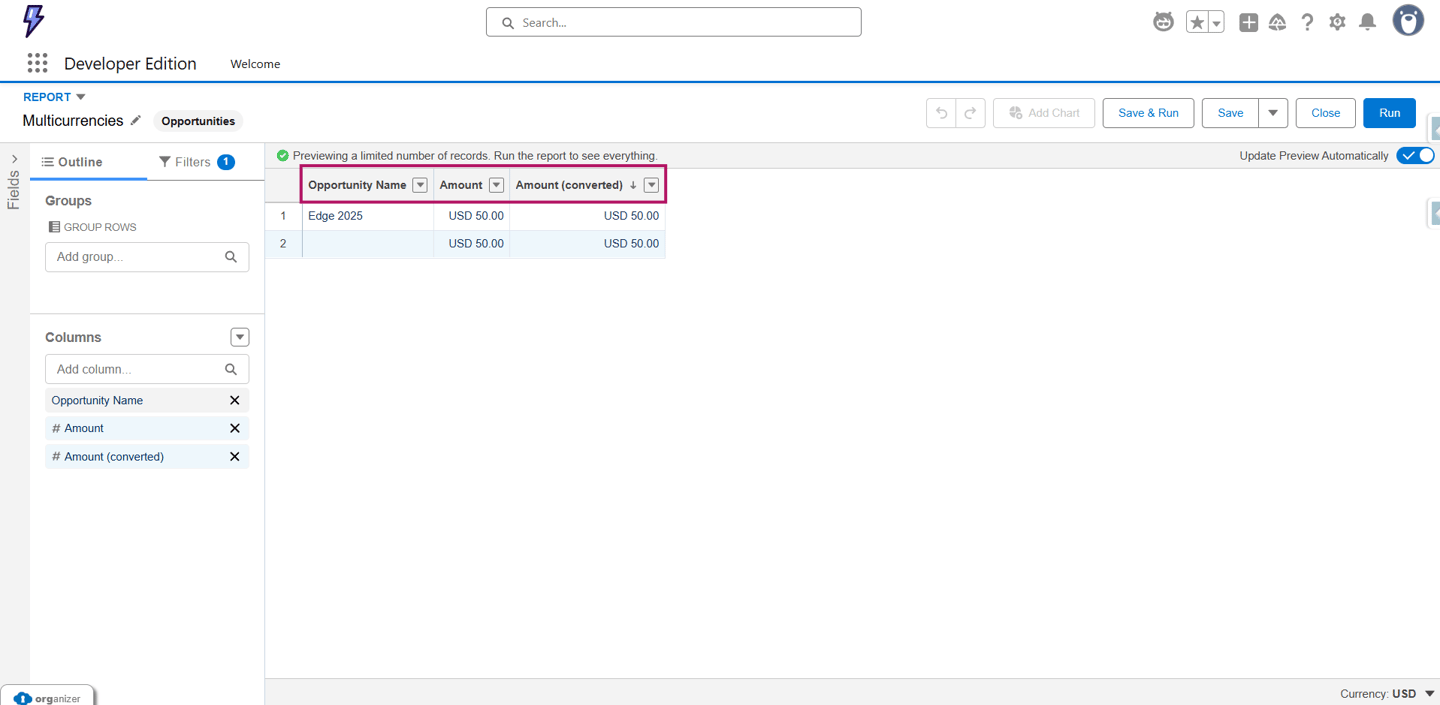1440x705 pixels.
Task: Click the Close button
Action: click(1326, 113)
